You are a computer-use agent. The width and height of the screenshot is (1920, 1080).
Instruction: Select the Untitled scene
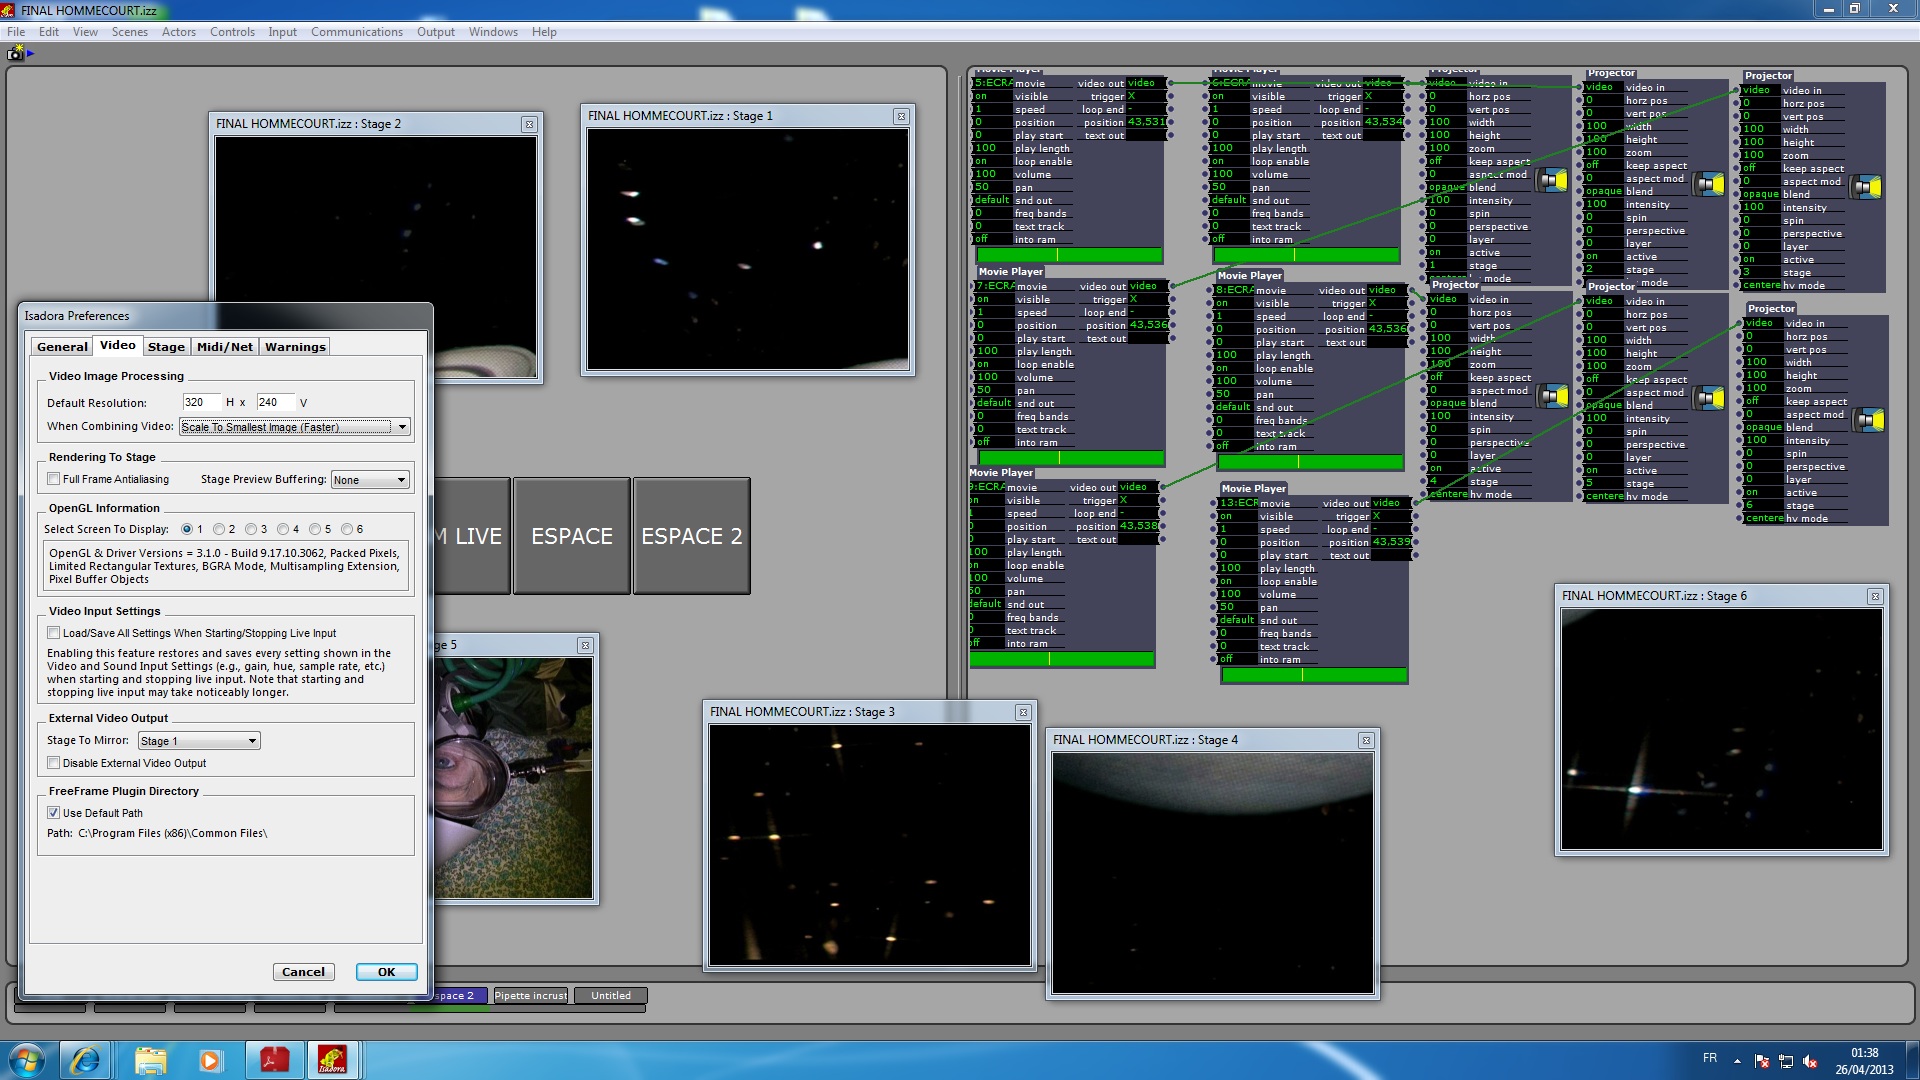tap(610, 996)
